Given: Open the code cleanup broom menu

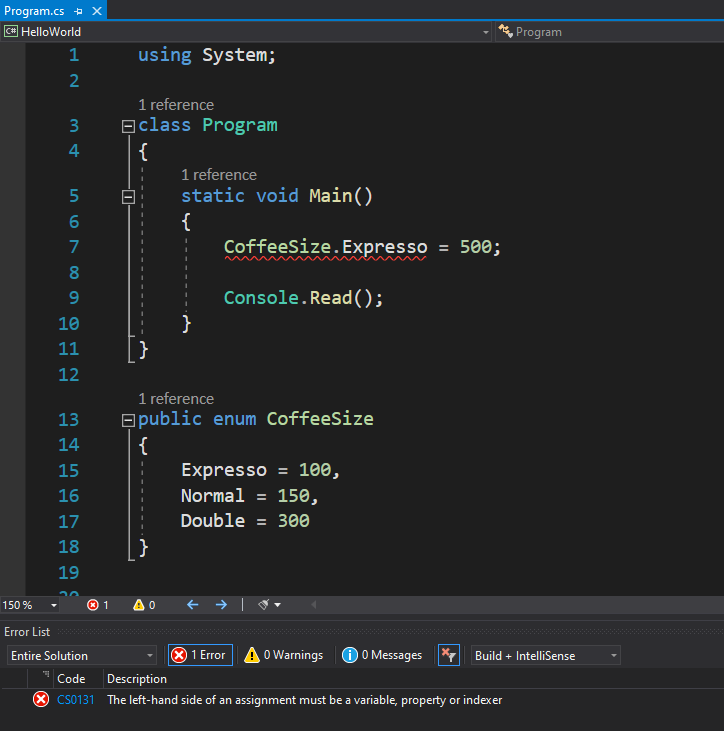Looking at the screenshot, I should 269,605.
